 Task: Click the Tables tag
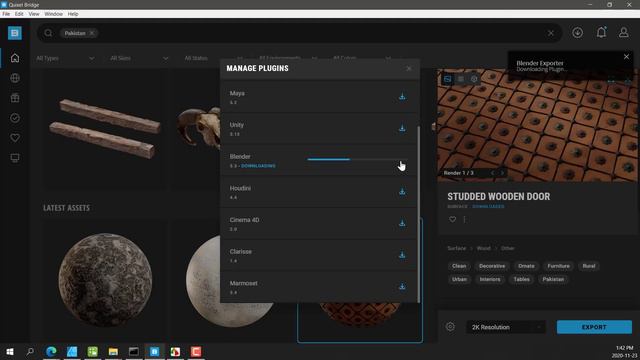522,279
